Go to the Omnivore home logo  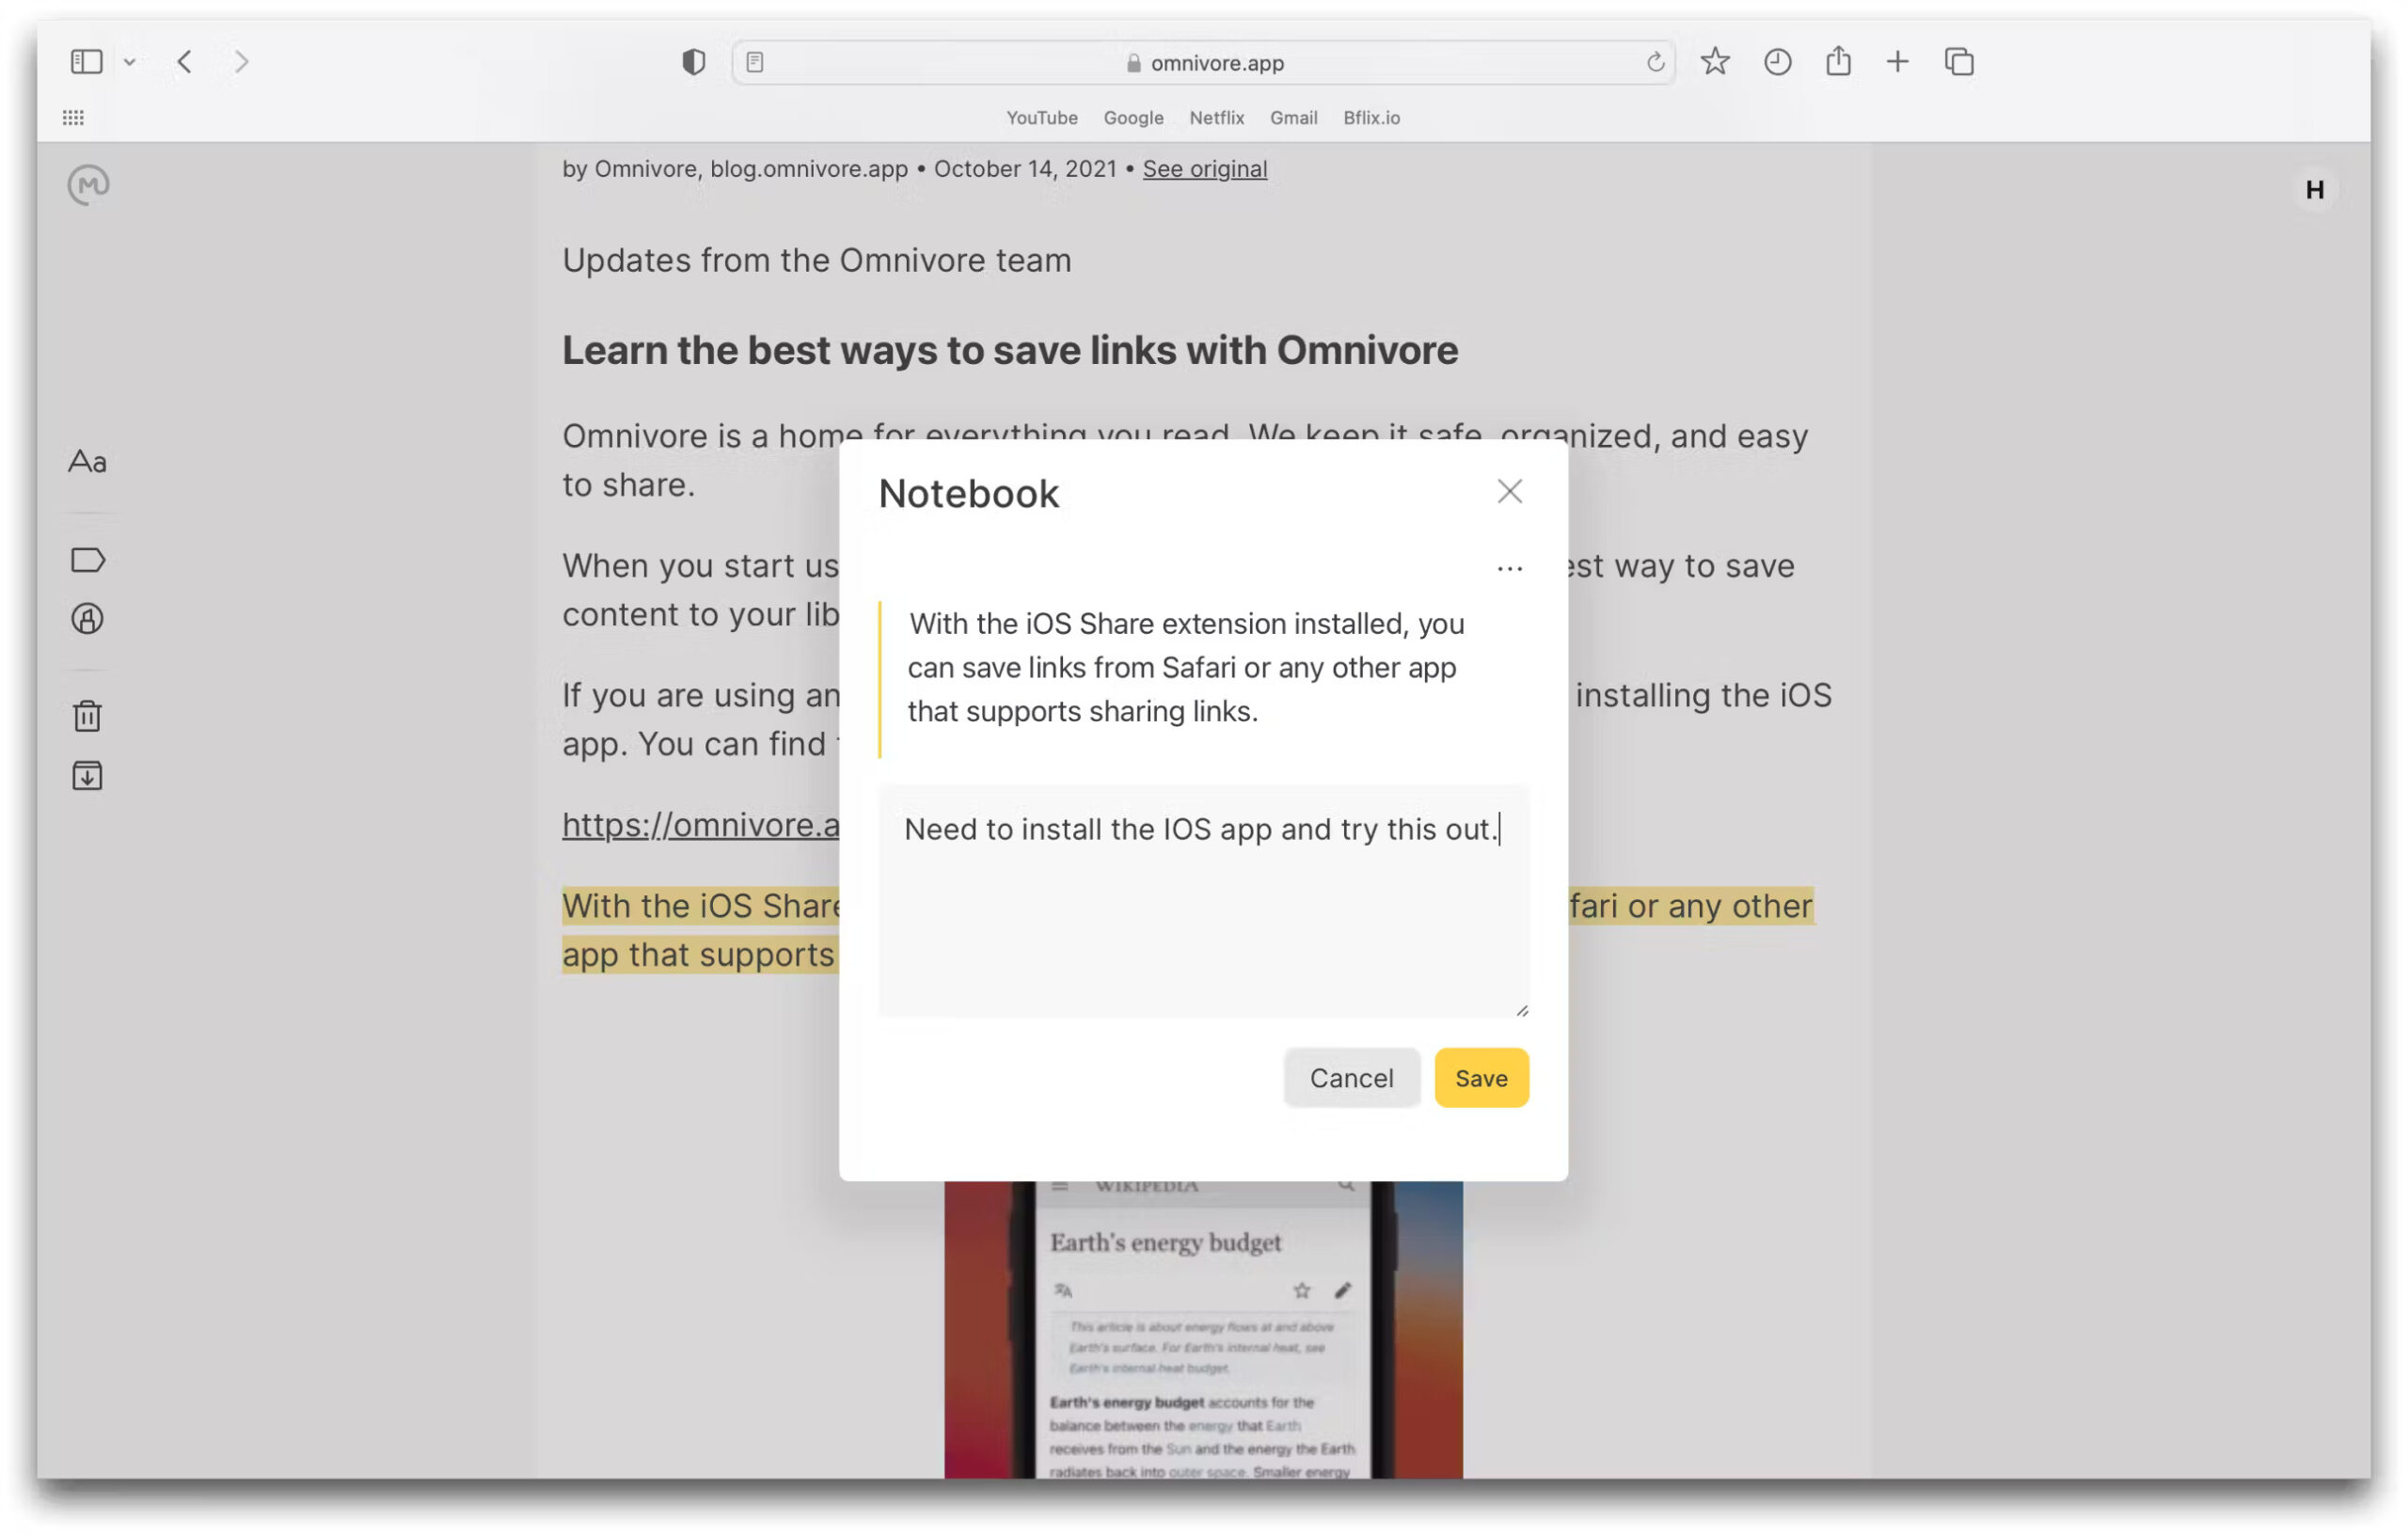click(89, 185)
